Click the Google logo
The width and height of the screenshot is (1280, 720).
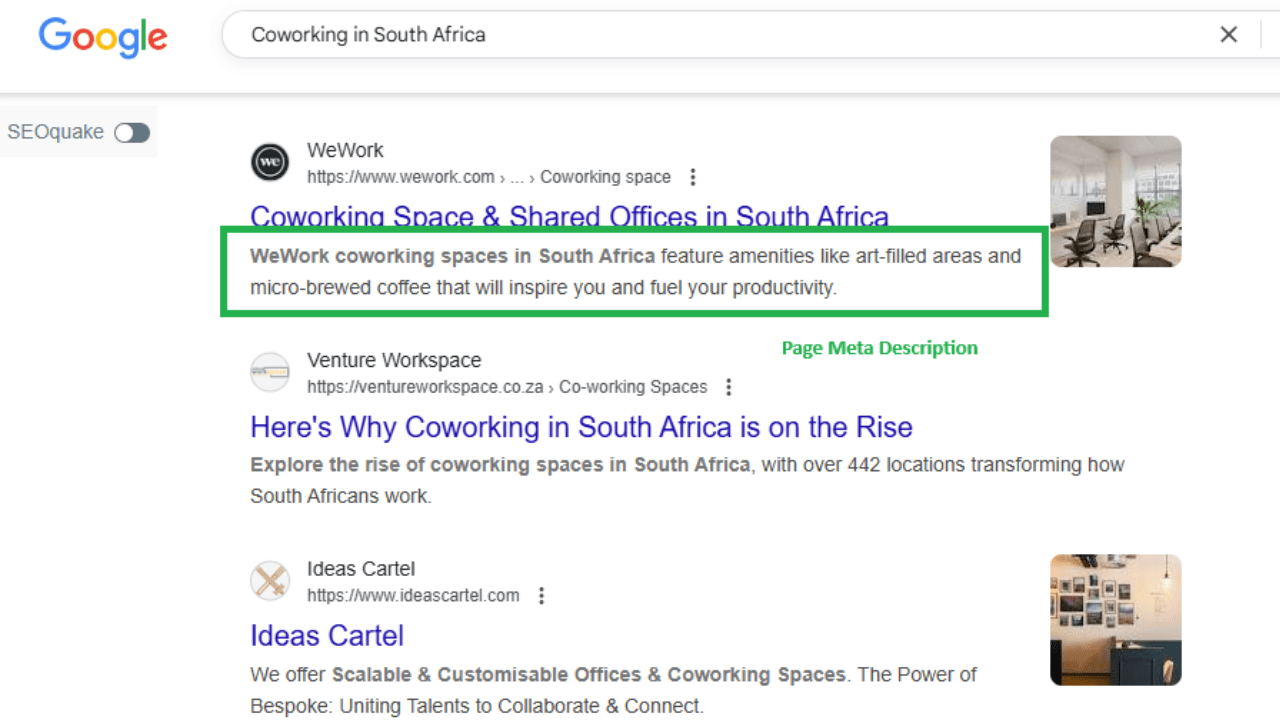tap(103, 37)
